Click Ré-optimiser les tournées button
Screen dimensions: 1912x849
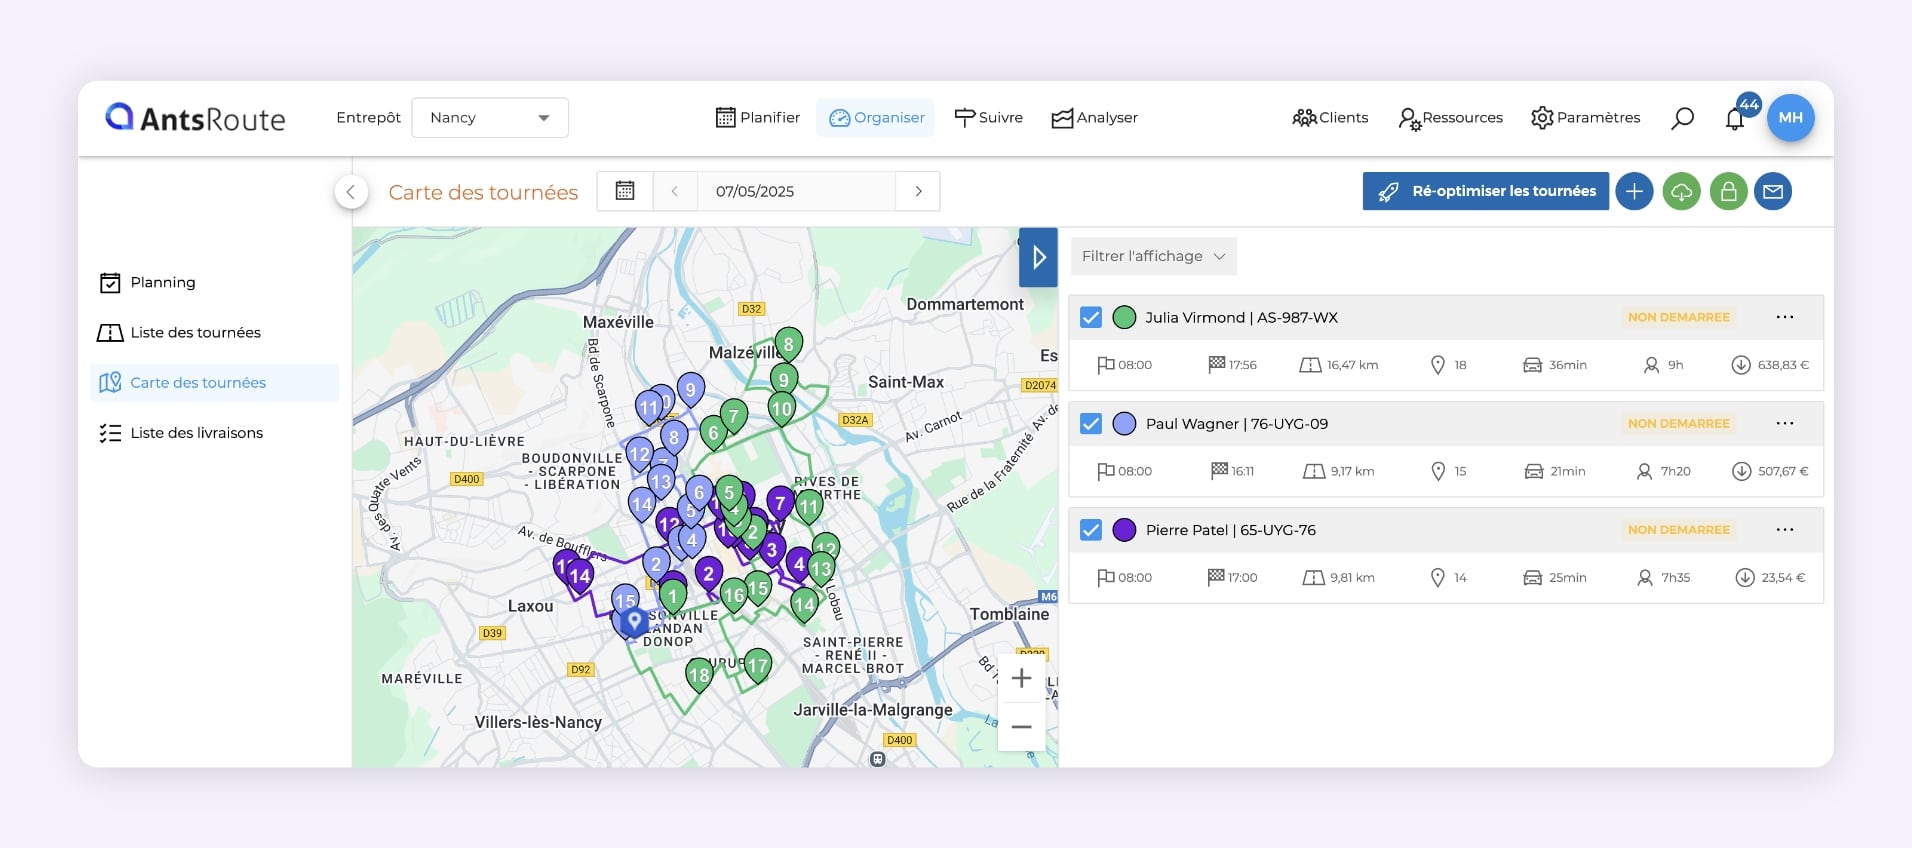coord(1485,191)
